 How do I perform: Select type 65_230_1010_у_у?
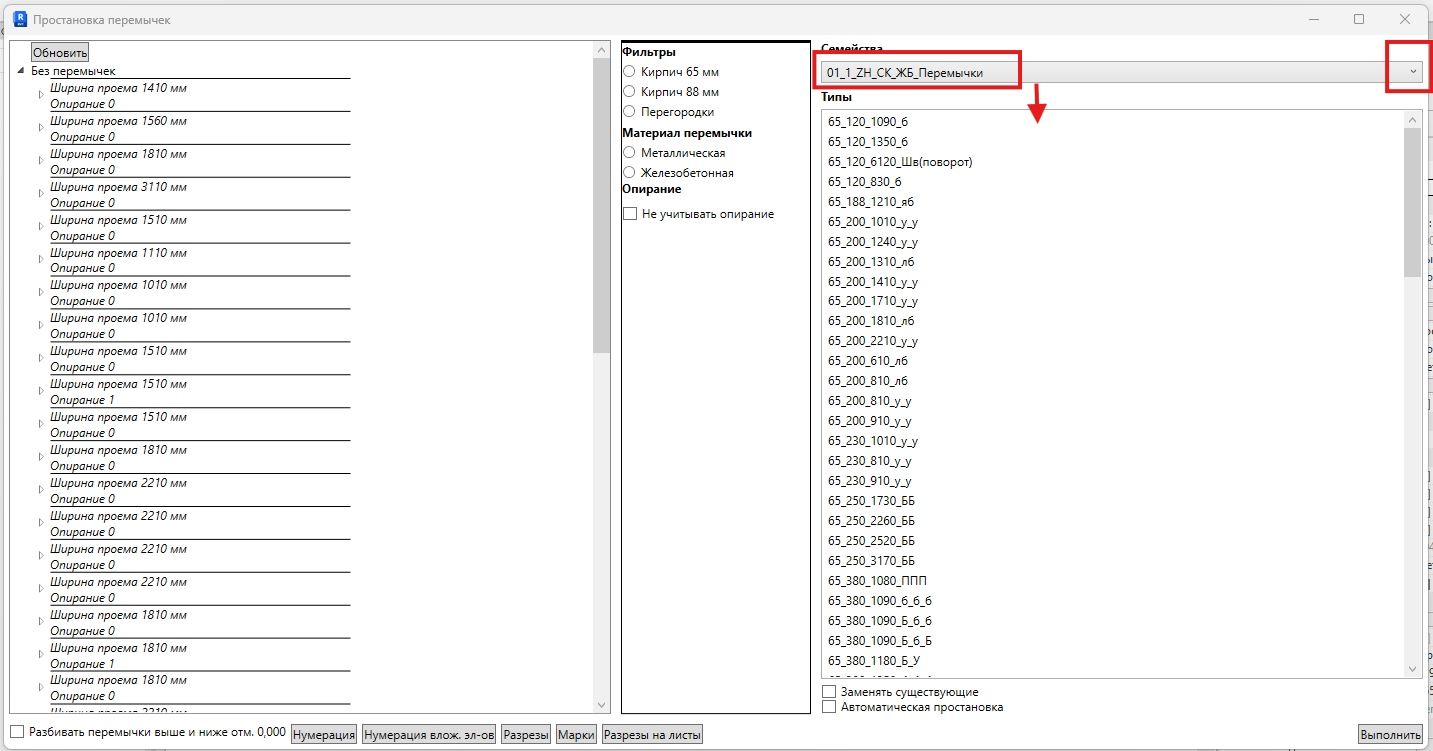(873, 441)
